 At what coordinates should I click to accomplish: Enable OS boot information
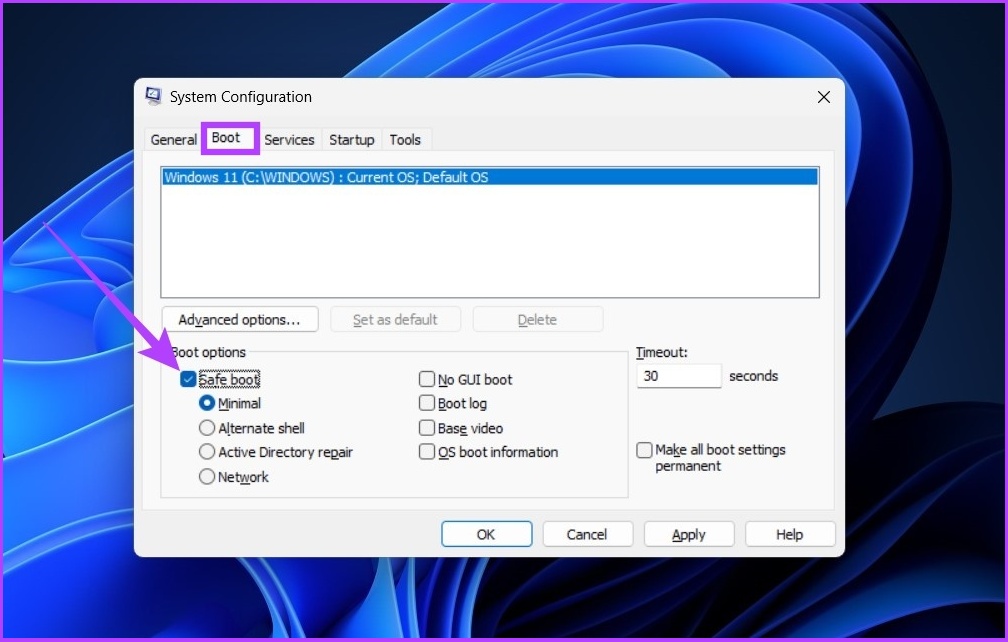click(427, 452)
